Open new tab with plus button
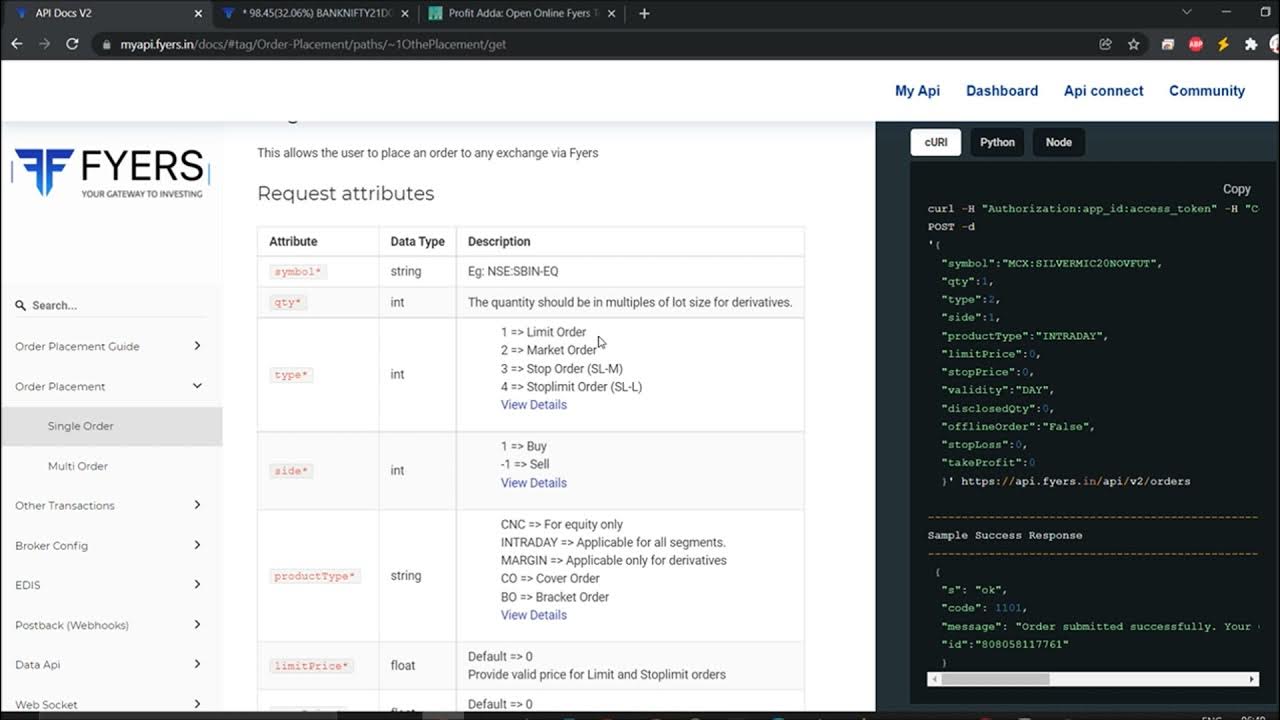Image resolution: width=1280 pixels, height=720 pixels. click(x=644, y=13)
